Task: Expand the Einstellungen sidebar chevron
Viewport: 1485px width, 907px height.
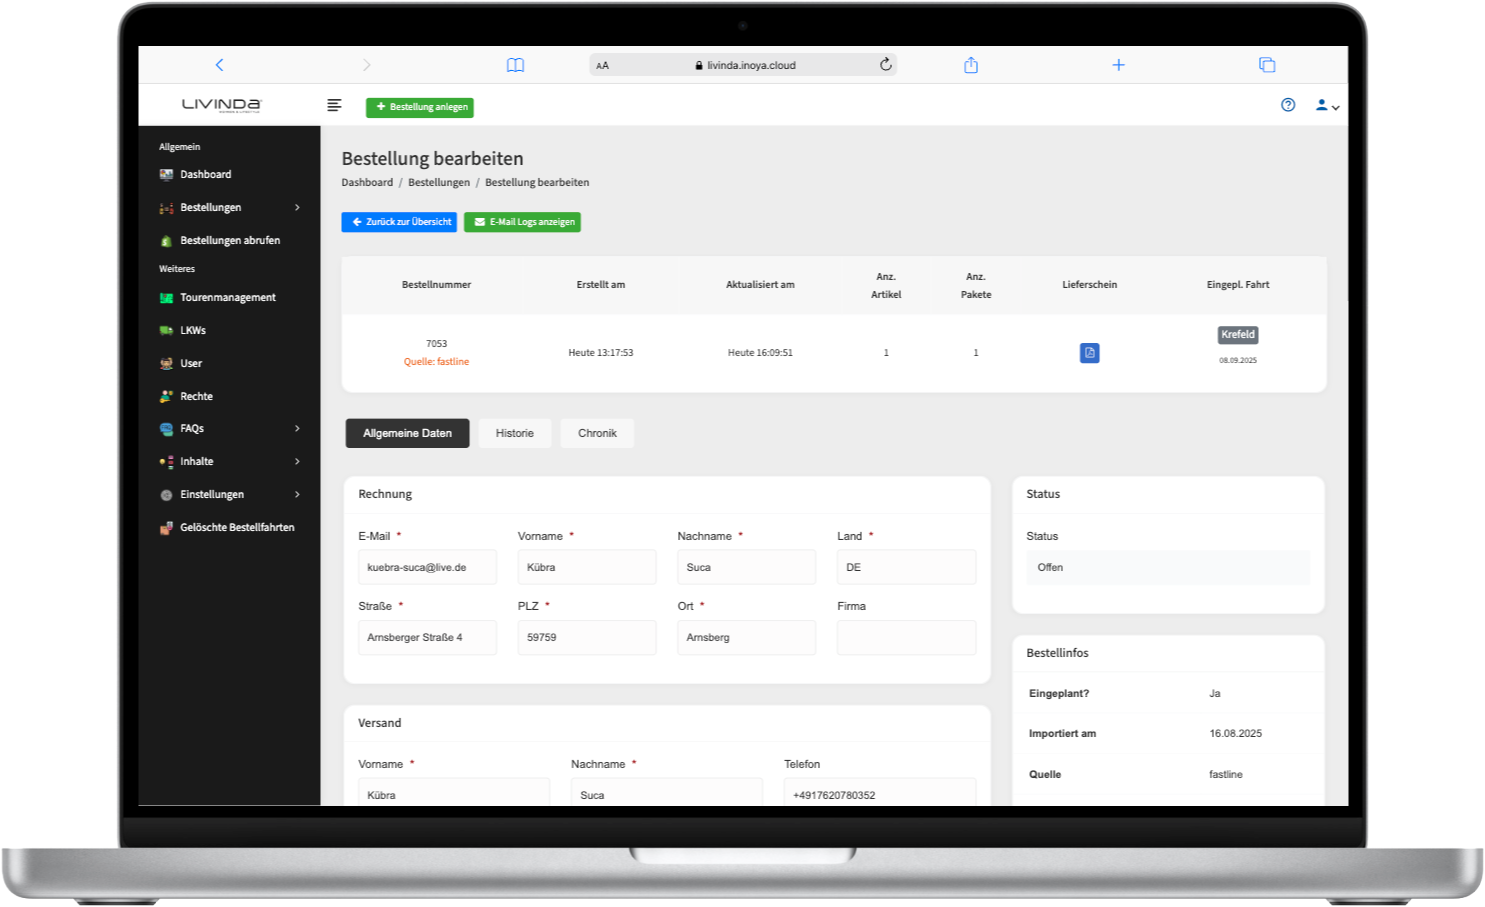Action: [297, 494]
